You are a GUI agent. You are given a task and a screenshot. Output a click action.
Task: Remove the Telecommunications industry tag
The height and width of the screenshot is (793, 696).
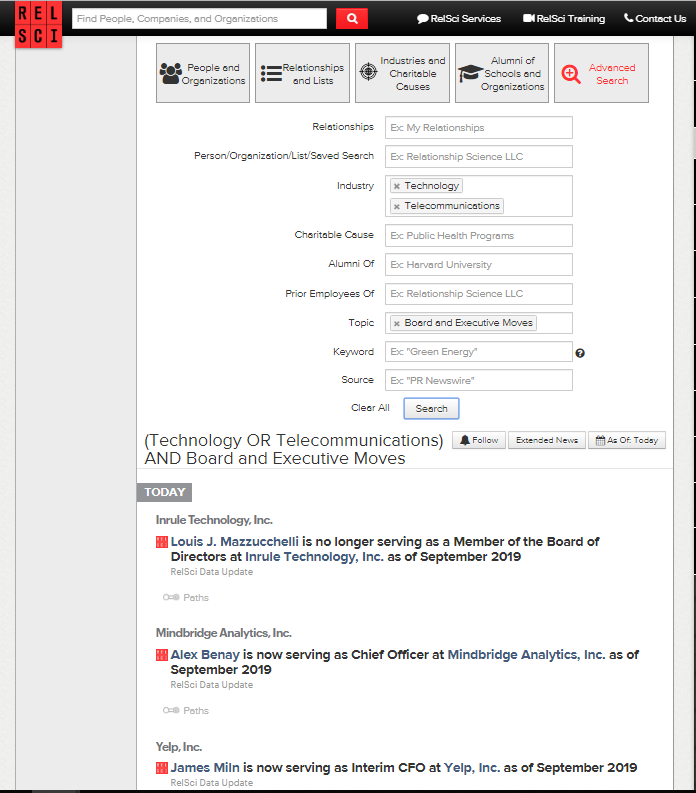[x=397, y=206]
